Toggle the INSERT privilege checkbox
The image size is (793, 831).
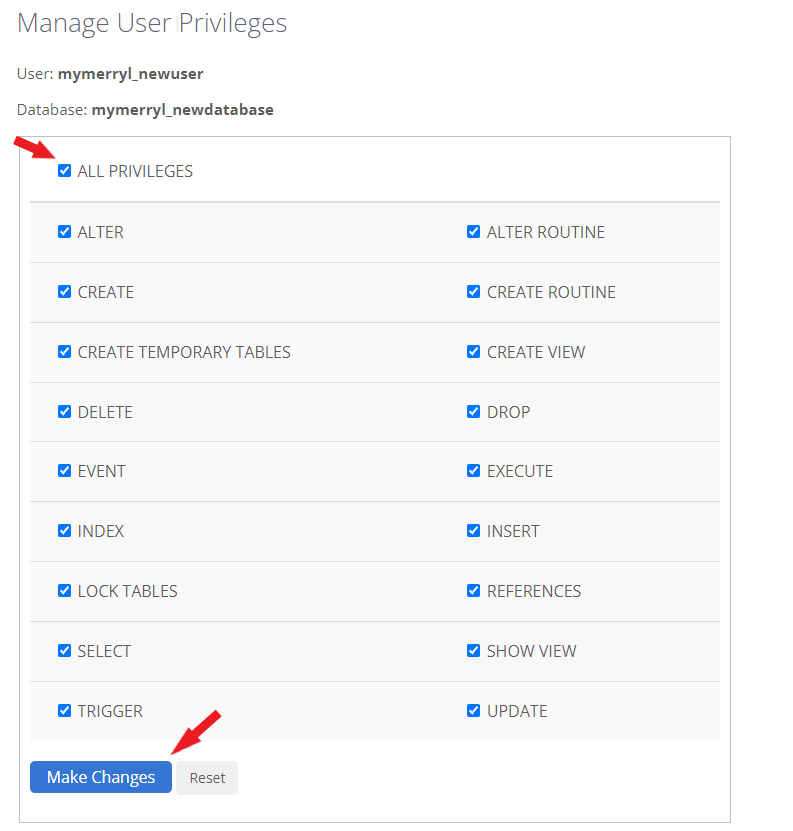473,531
